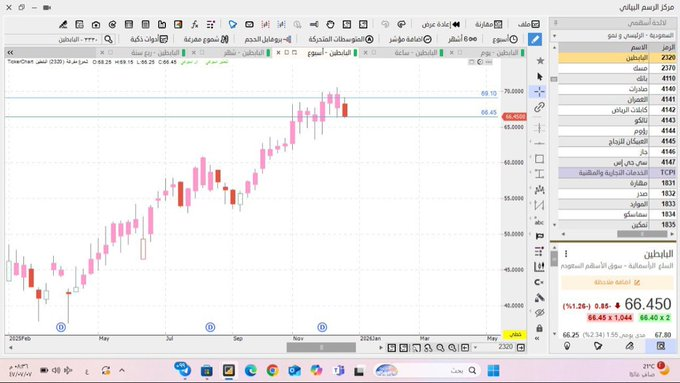Select the horizontal line drawing tool
Screen dimensions: 680x383
click(x=539, y=143)
